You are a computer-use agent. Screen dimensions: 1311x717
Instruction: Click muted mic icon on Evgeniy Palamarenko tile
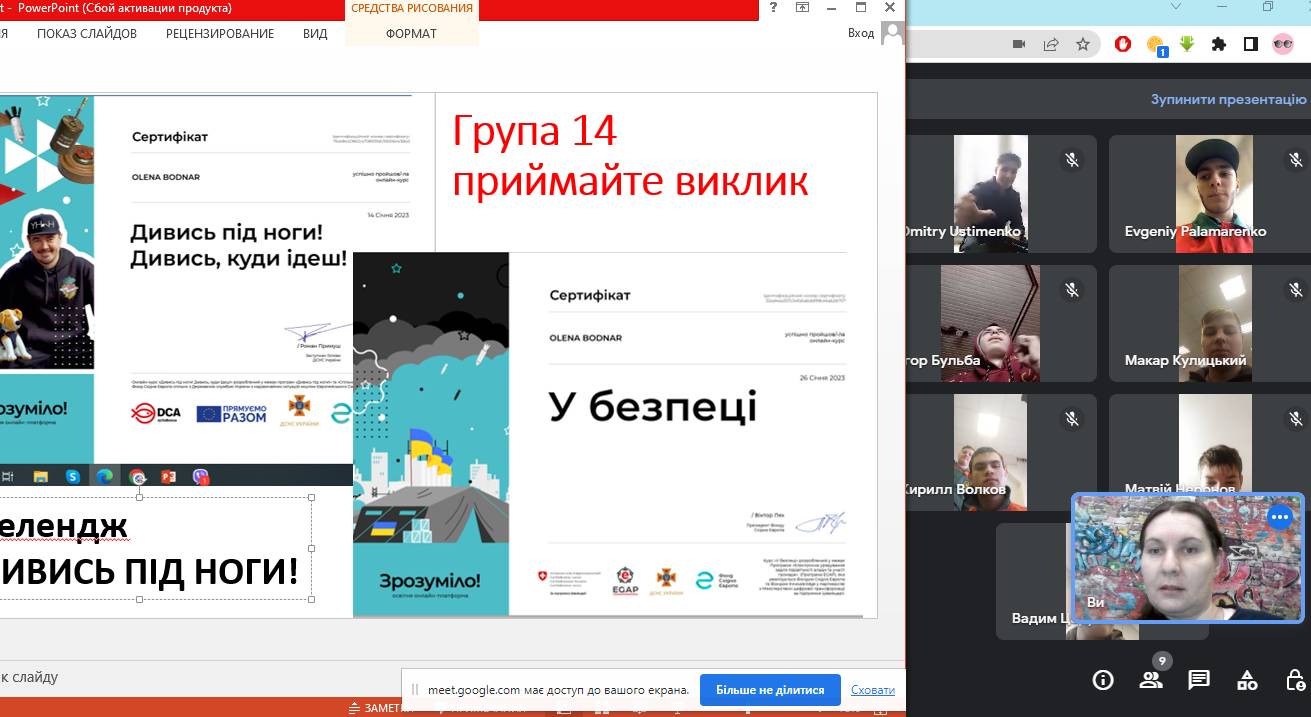pyautogui.click(x=1296, y=159)
